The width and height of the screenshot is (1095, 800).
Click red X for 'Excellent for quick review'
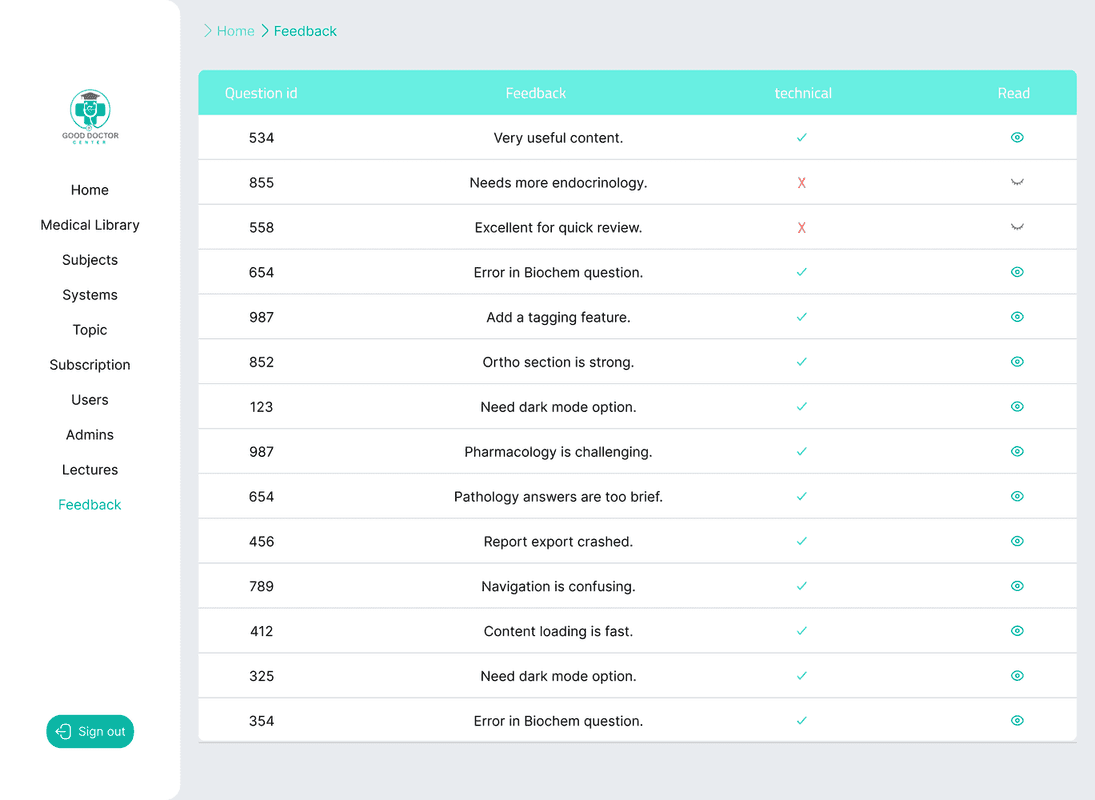pos(801,228)
